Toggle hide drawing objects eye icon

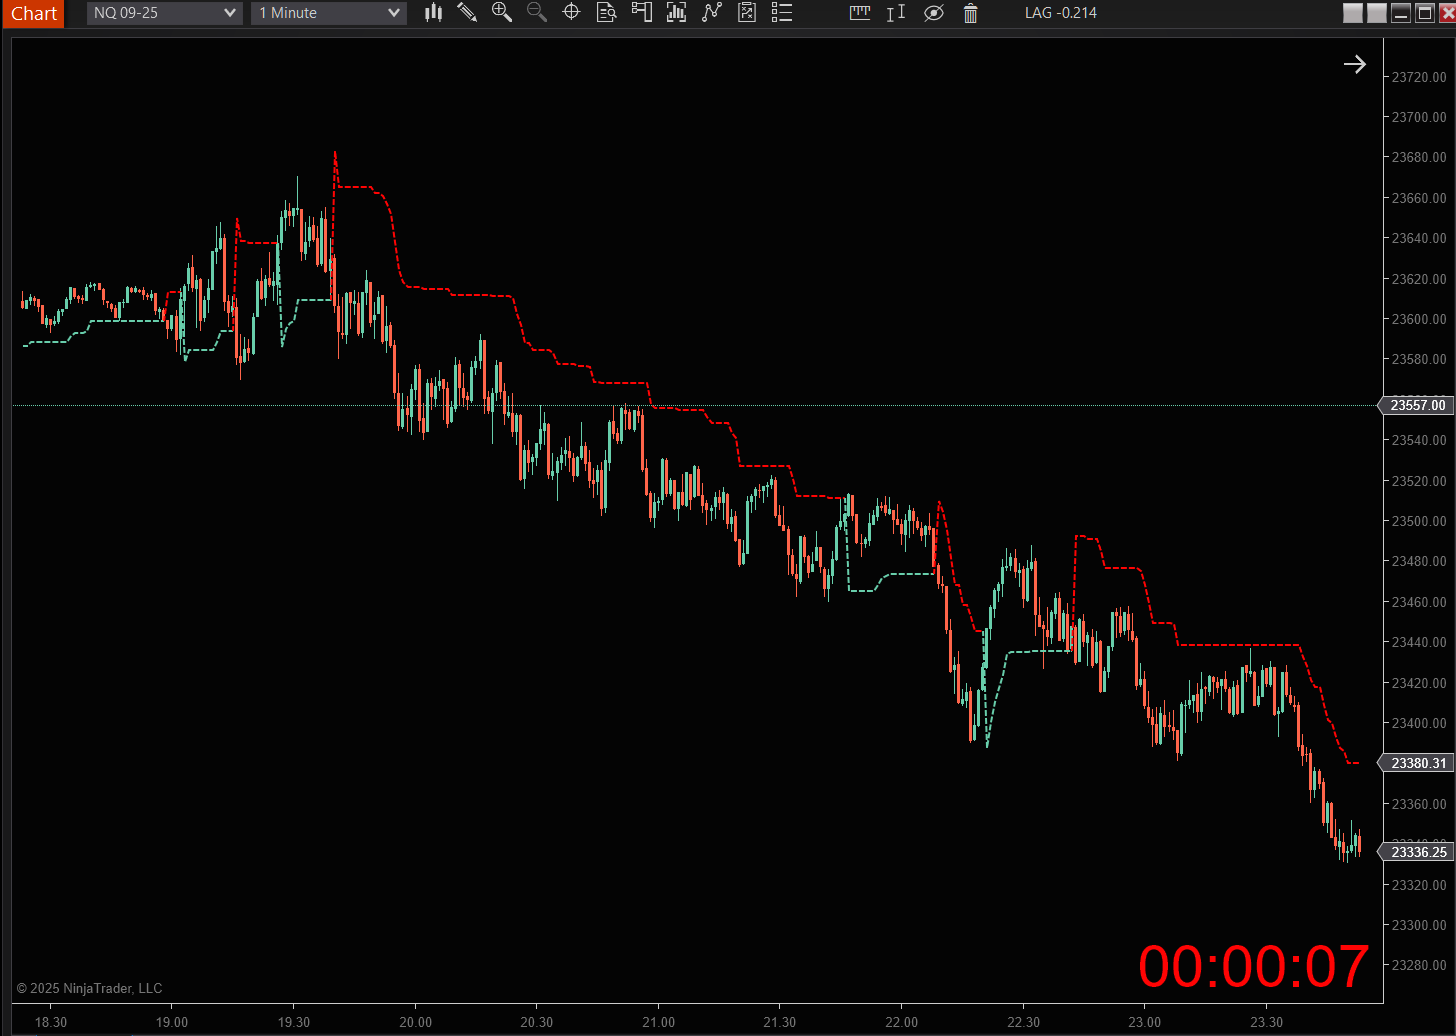933,13
